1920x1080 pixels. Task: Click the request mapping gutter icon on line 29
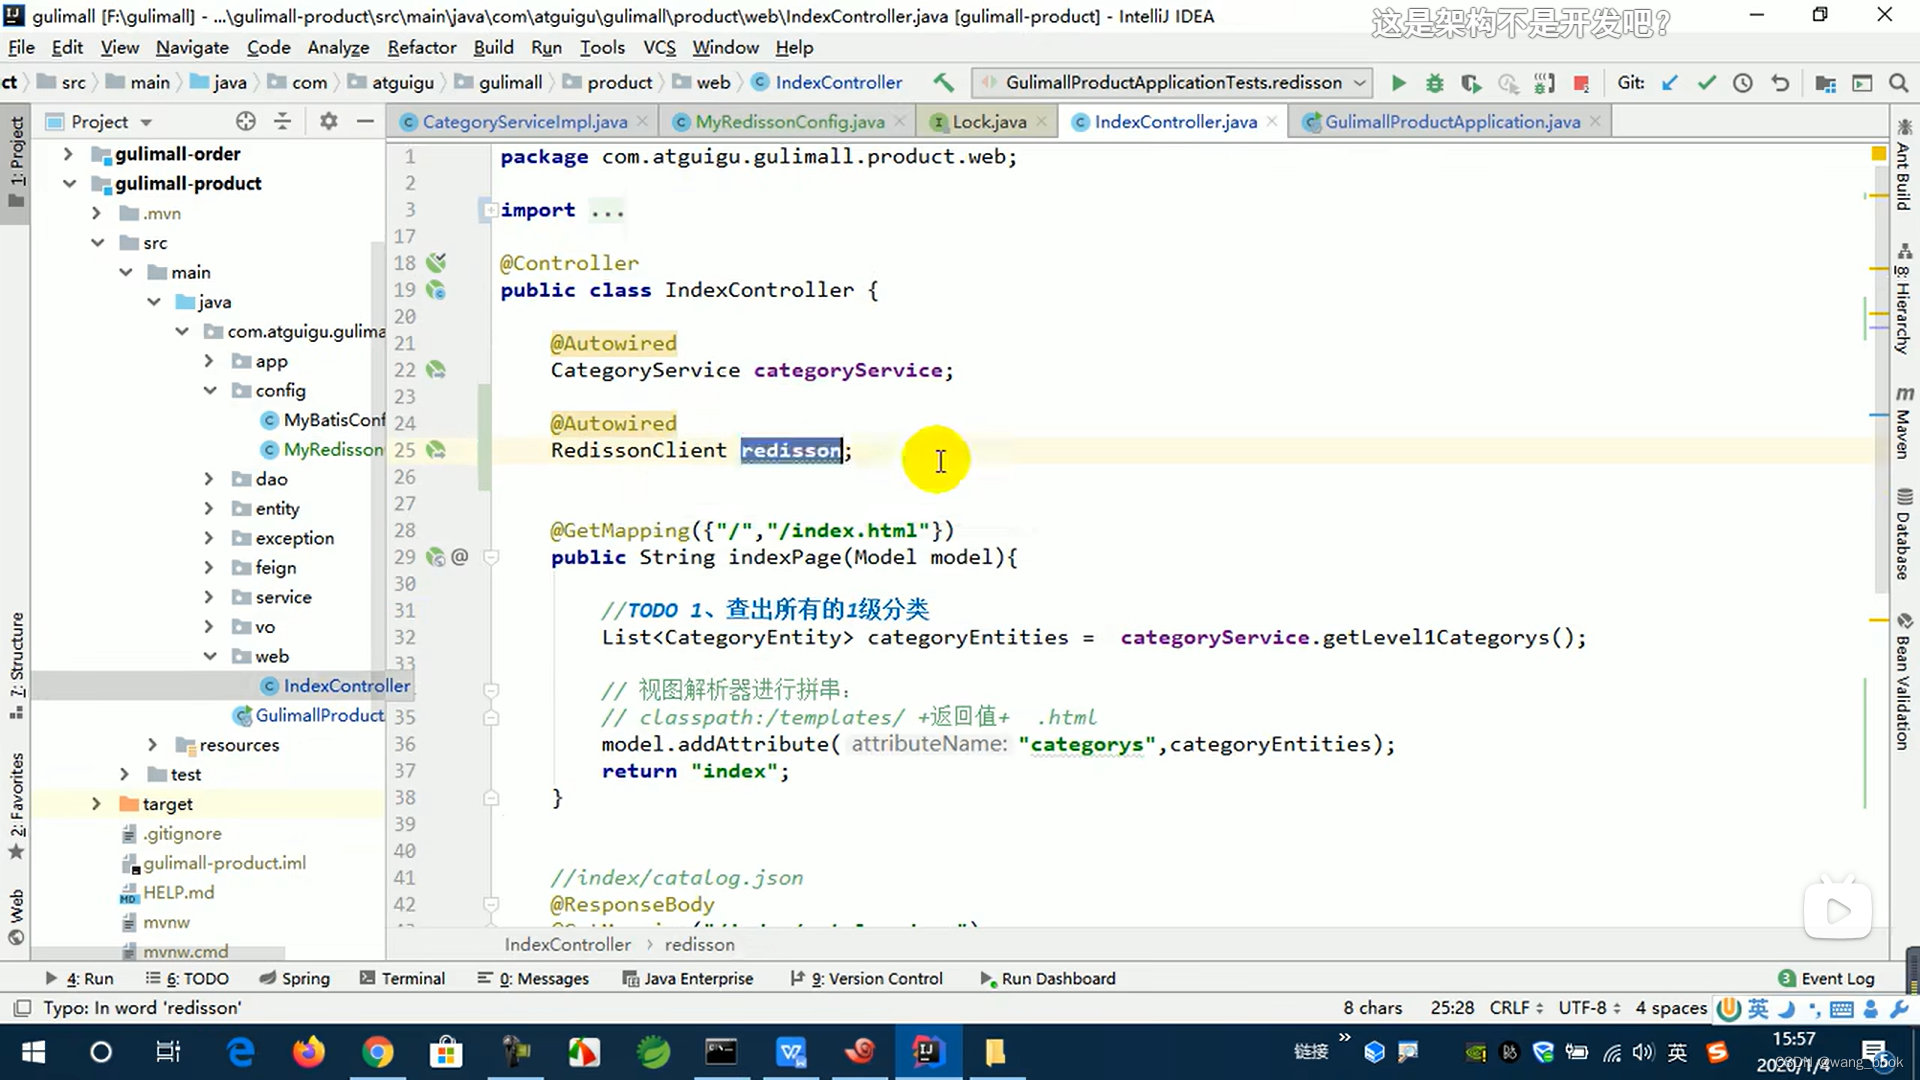[x=436, y=557]
